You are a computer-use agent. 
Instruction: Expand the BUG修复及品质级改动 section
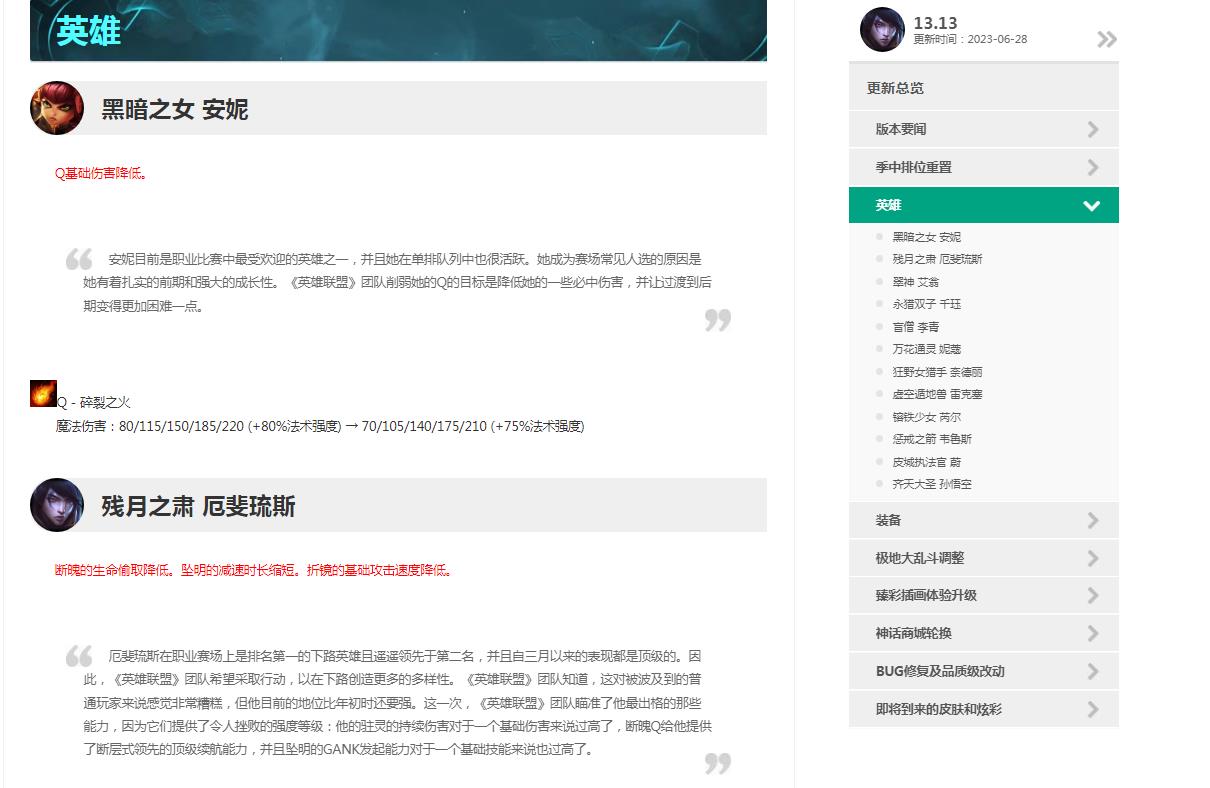(984, 671)
